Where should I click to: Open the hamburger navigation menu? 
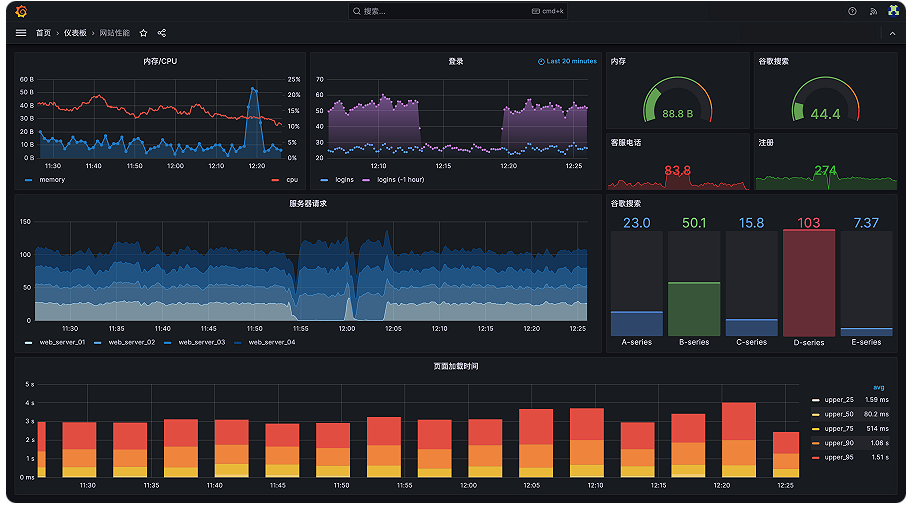21,33
